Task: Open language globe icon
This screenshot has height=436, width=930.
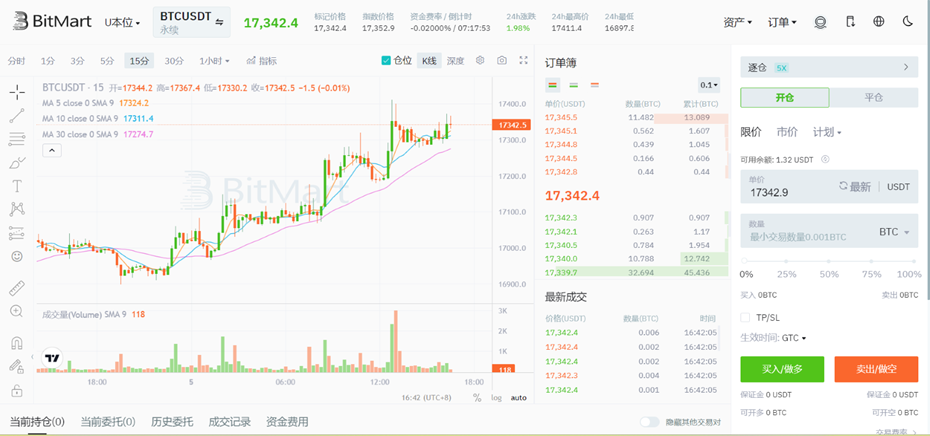Action: 878,21
